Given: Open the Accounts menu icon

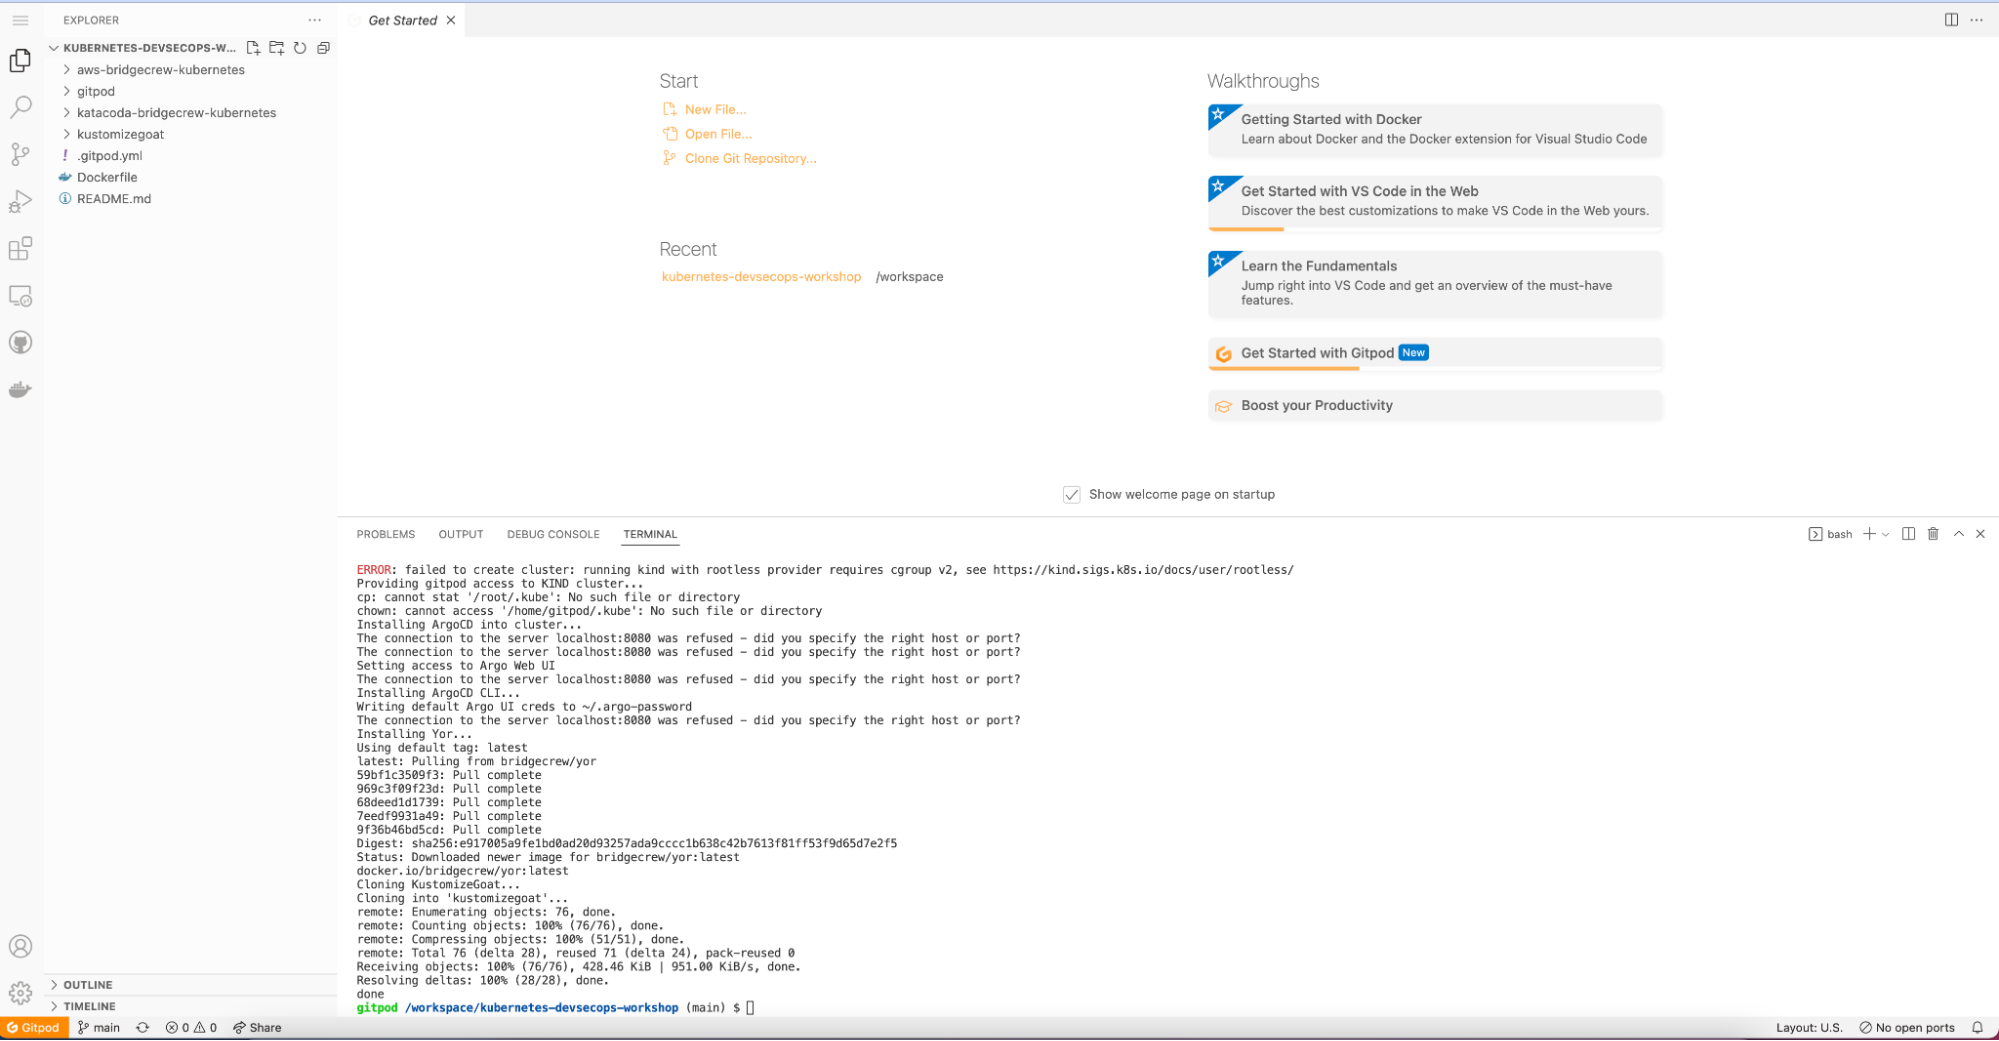Looking at the screenshot, I should [x=20, y=946].
